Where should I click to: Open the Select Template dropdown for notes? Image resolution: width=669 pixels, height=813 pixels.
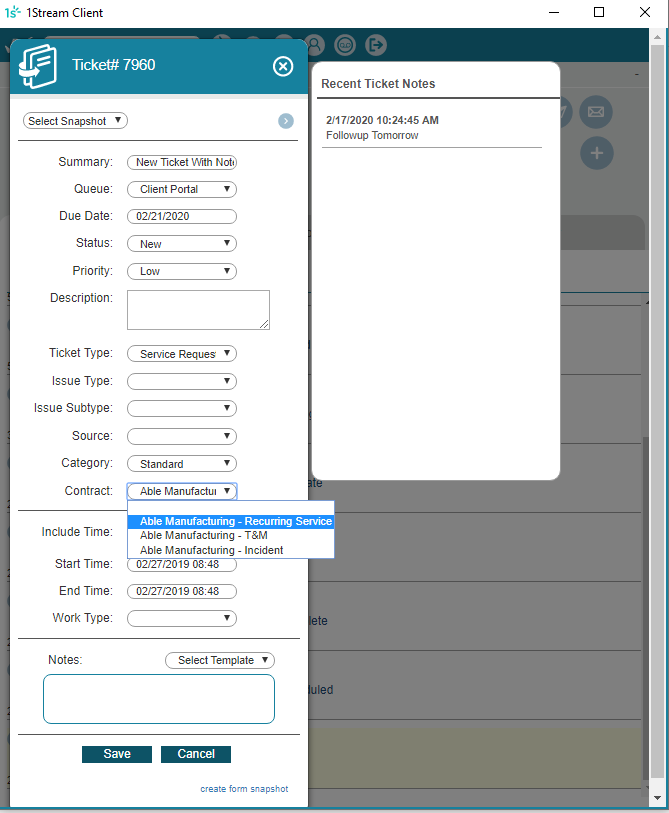[x=220, y=660]
